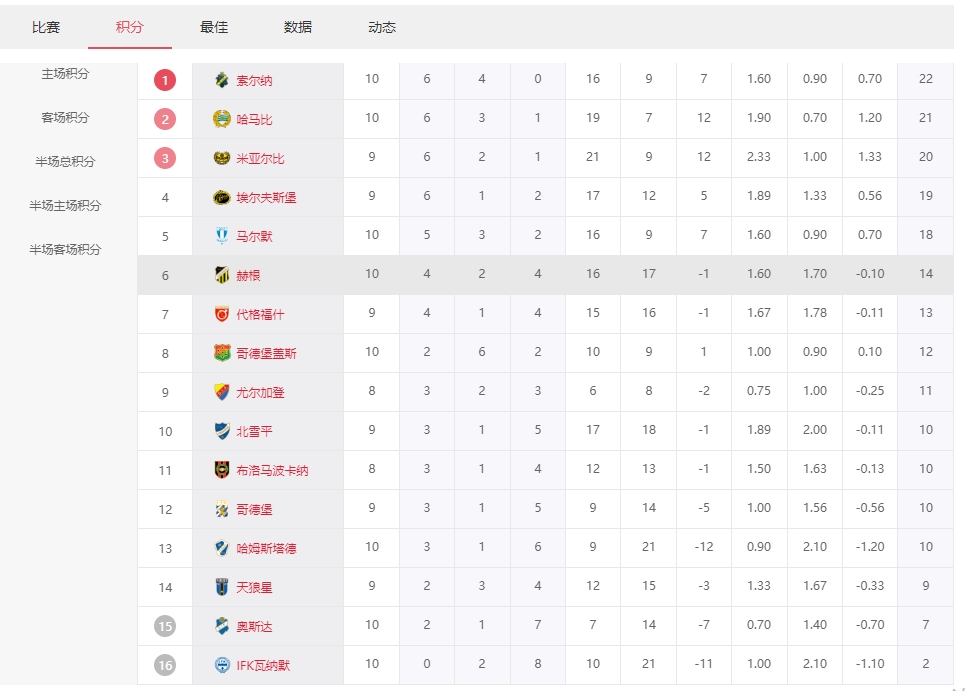Click the 布洛马波卡纳 team badge icon
Image resolution: width=969 pixels, height=691 pixels.
[x=222, y=470]
